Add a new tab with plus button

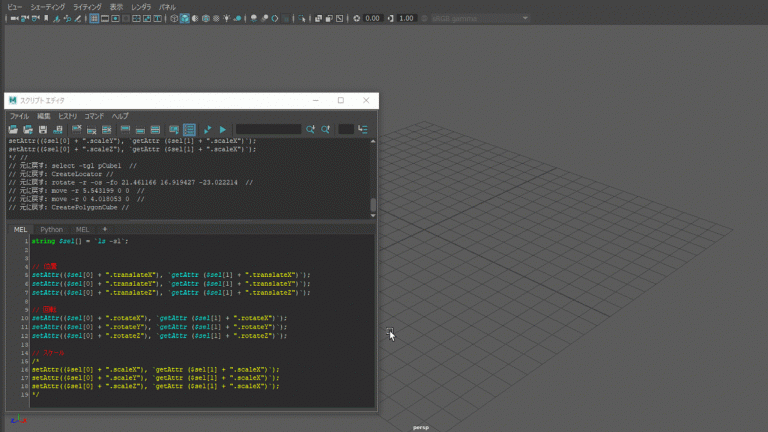tap(104, 229)
